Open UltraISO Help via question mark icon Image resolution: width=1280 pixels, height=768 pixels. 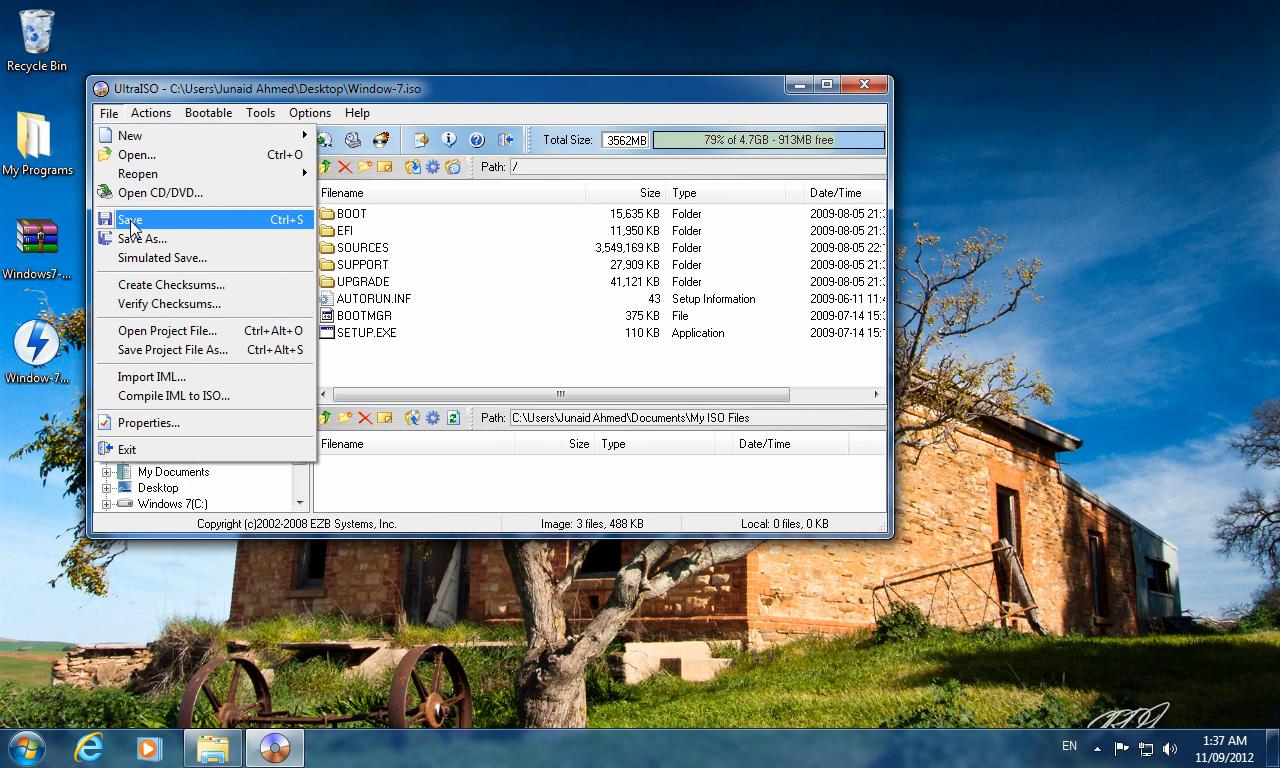coord(476,140)
